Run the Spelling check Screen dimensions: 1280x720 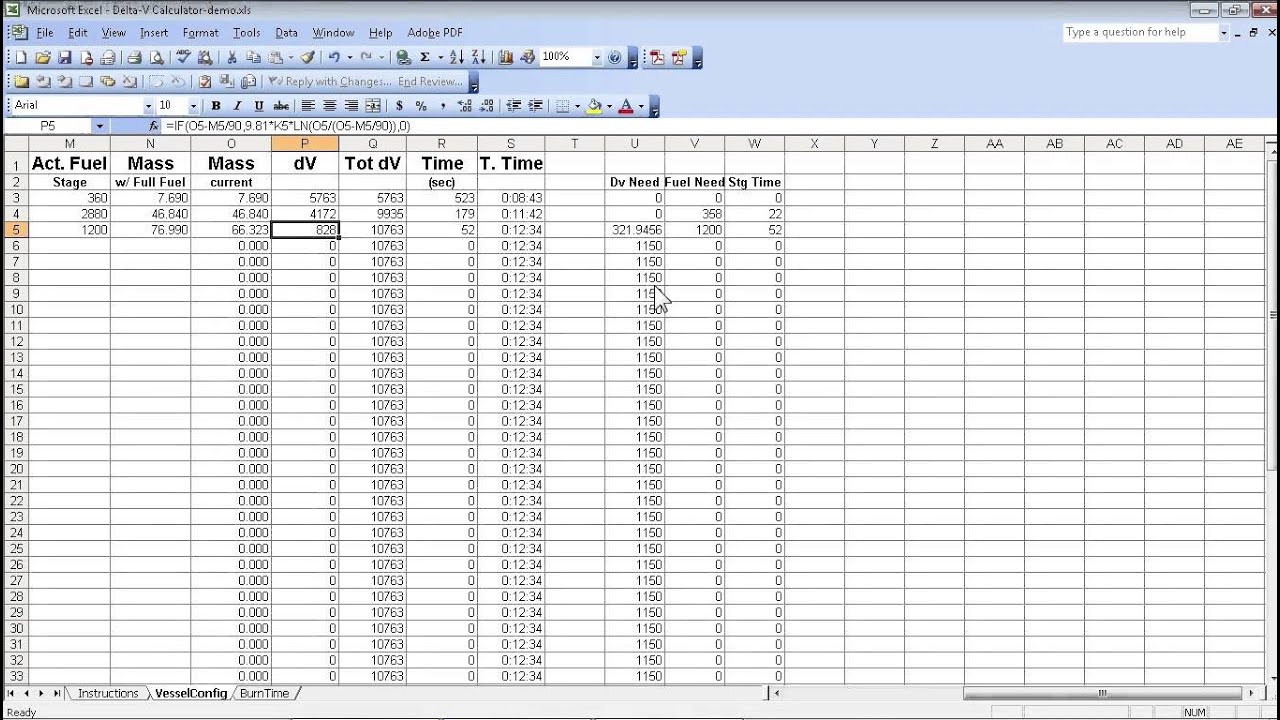183,58
